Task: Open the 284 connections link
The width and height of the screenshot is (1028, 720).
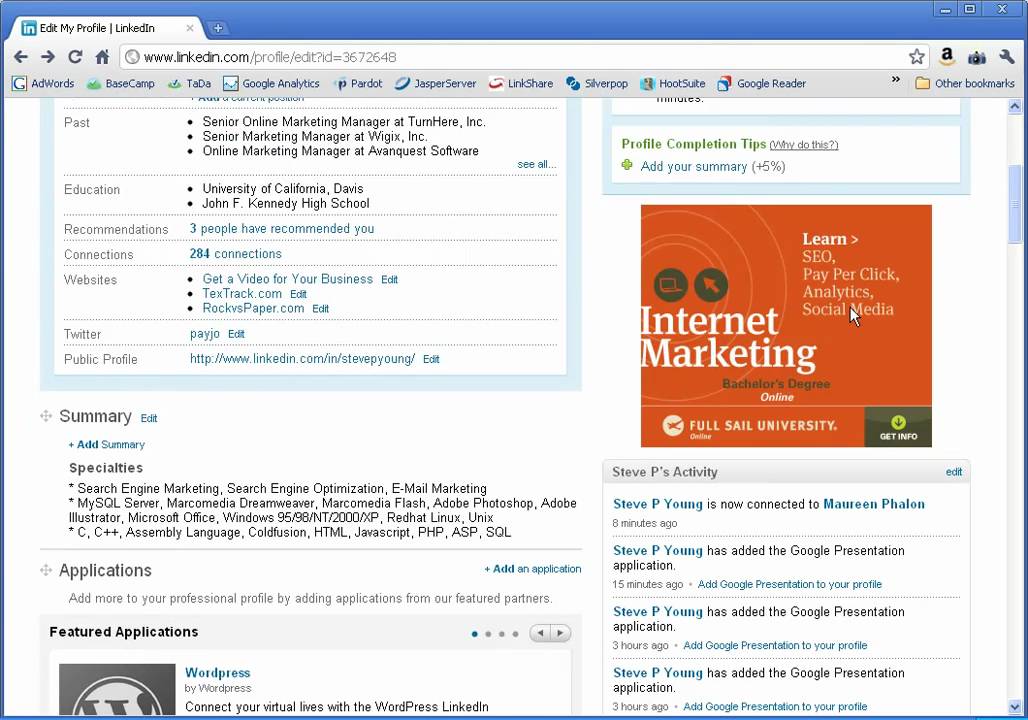Action: click(x=235, y=254)
